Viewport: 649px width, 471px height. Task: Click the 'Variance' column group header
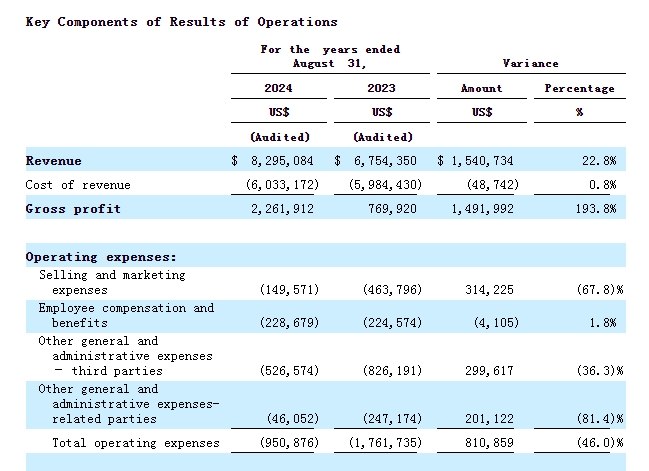coord(530,63)
